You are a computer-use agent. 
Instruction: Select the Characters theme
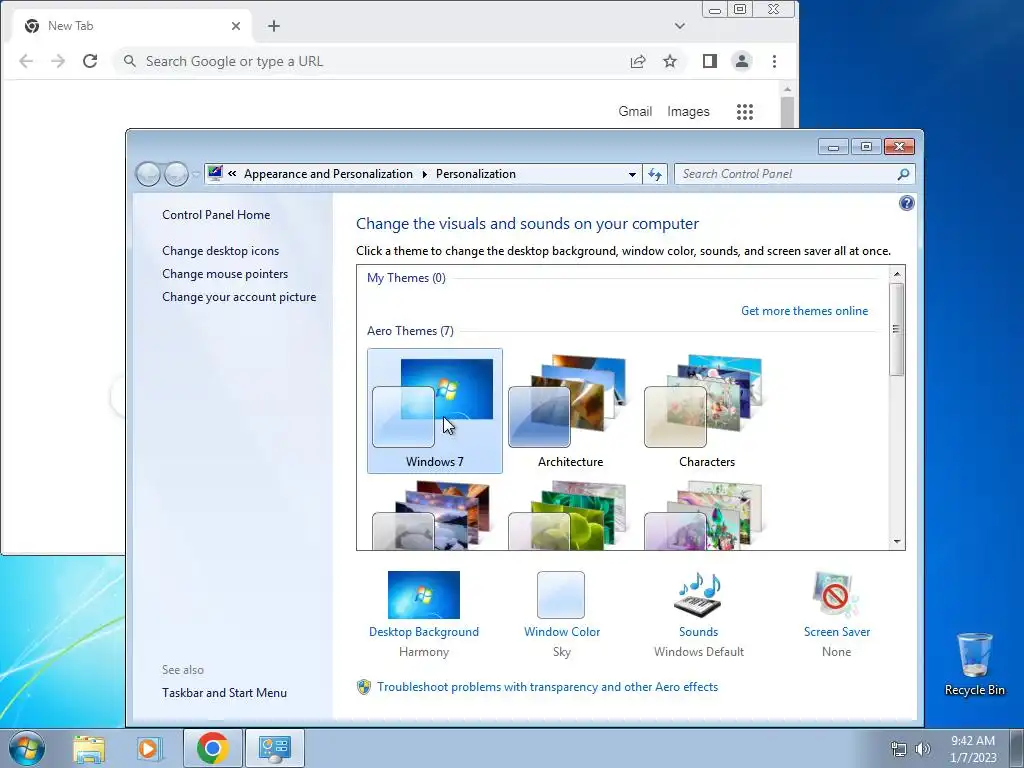(707, 411)
